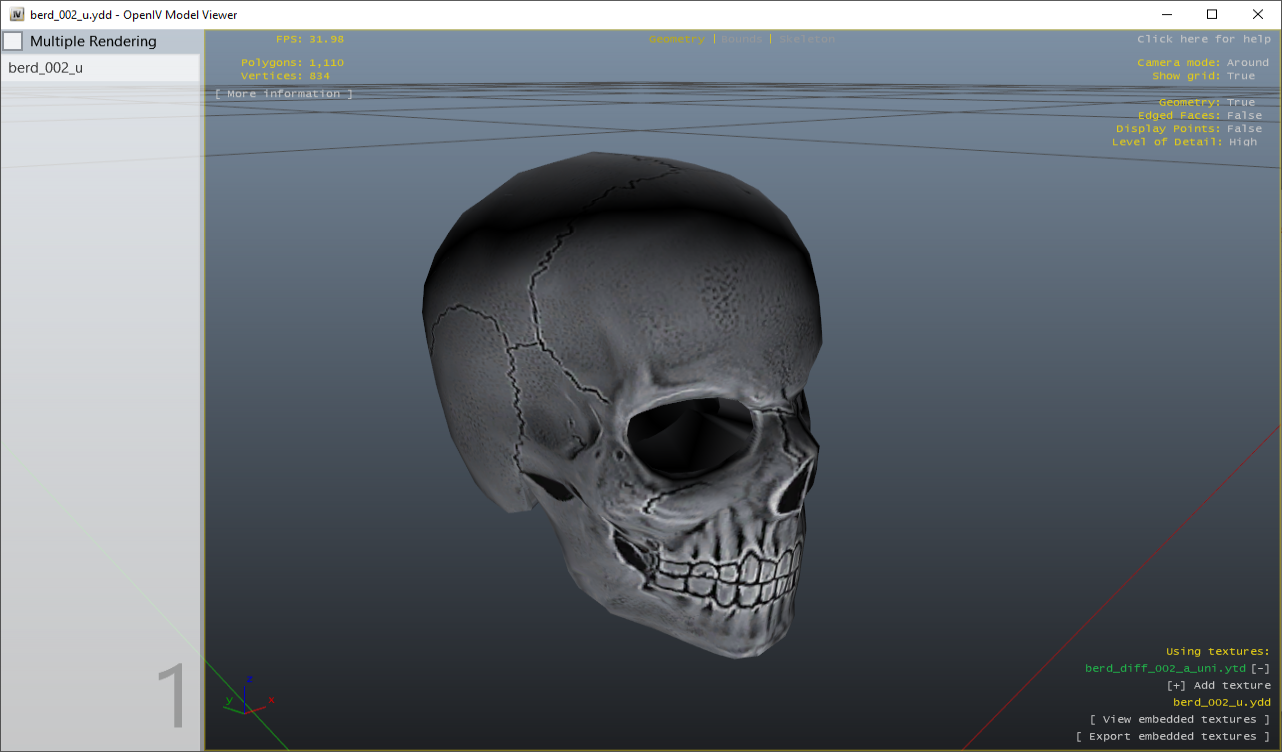
Task: Click the OpenIV icon in title bar
Action: [16, 14]
